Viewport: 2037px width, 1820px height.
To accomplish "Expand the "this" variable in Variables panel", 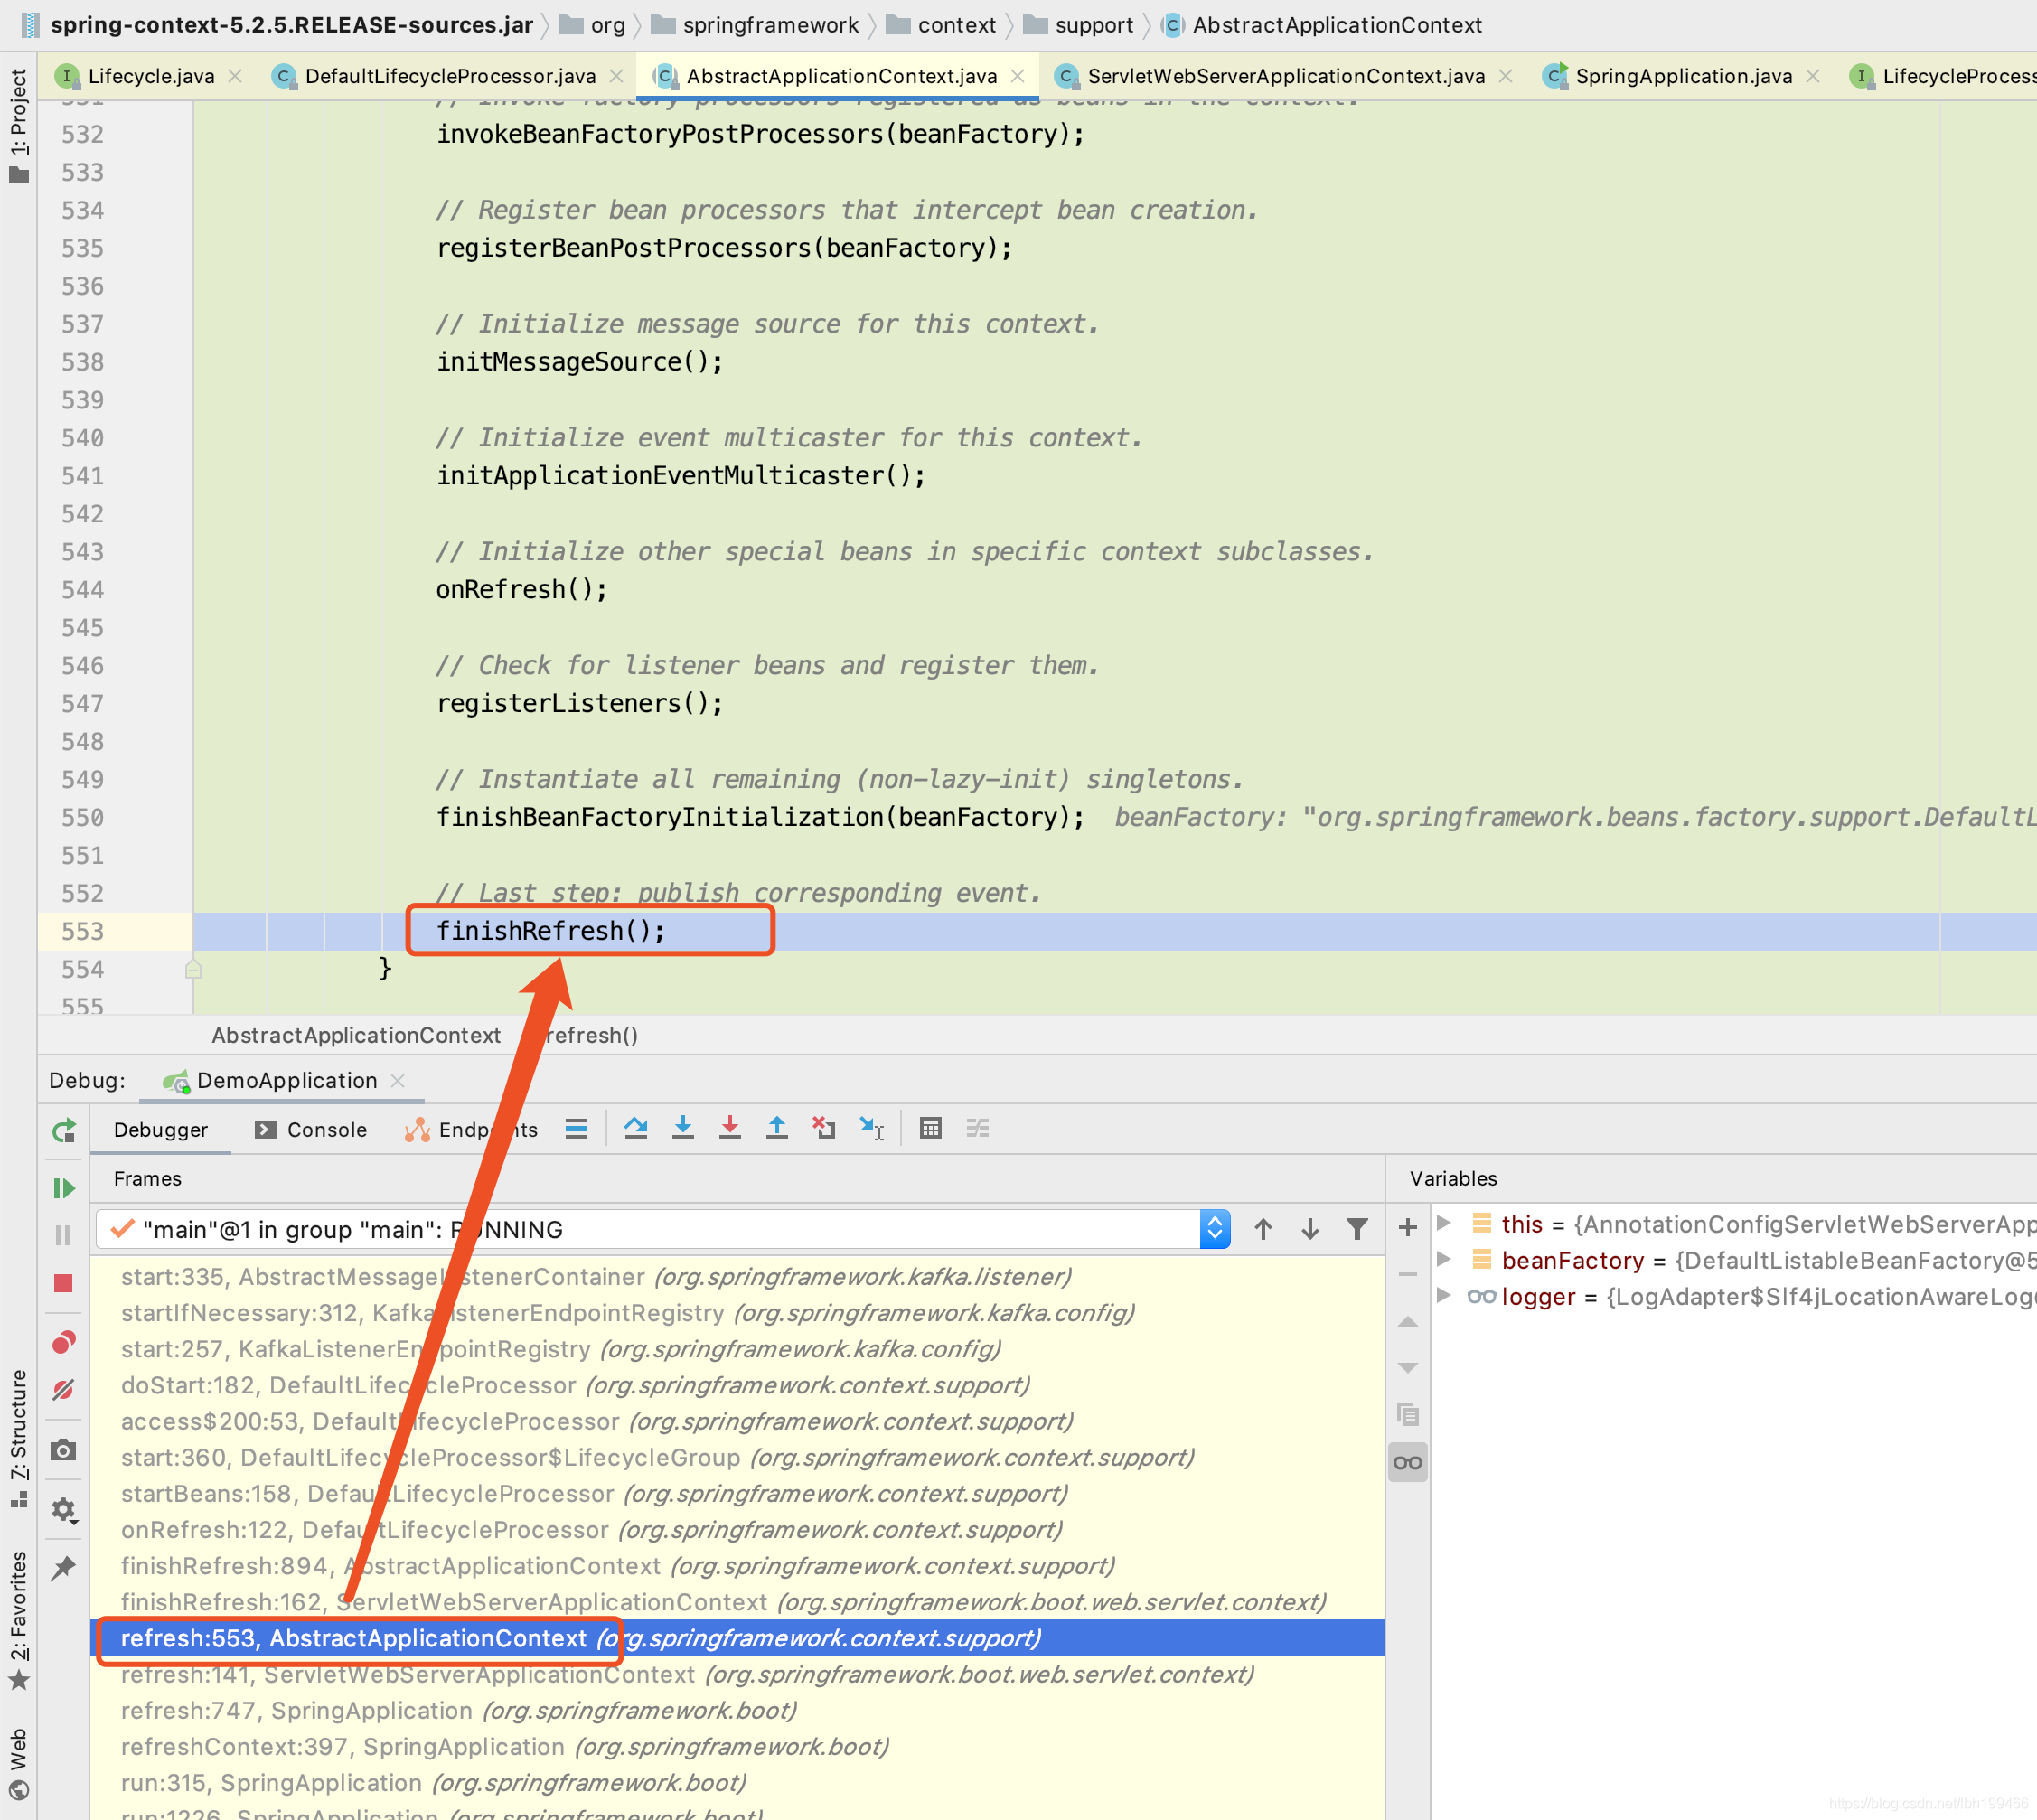I will [x=1444, y=1224].
